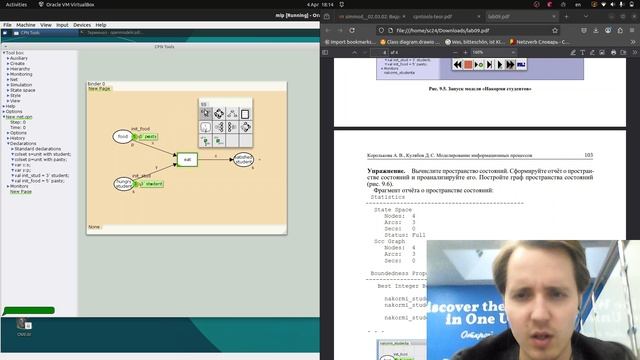Screen dimensions: 640x360
Task: Open VirtualBox View menu
Action: (46, 25)
